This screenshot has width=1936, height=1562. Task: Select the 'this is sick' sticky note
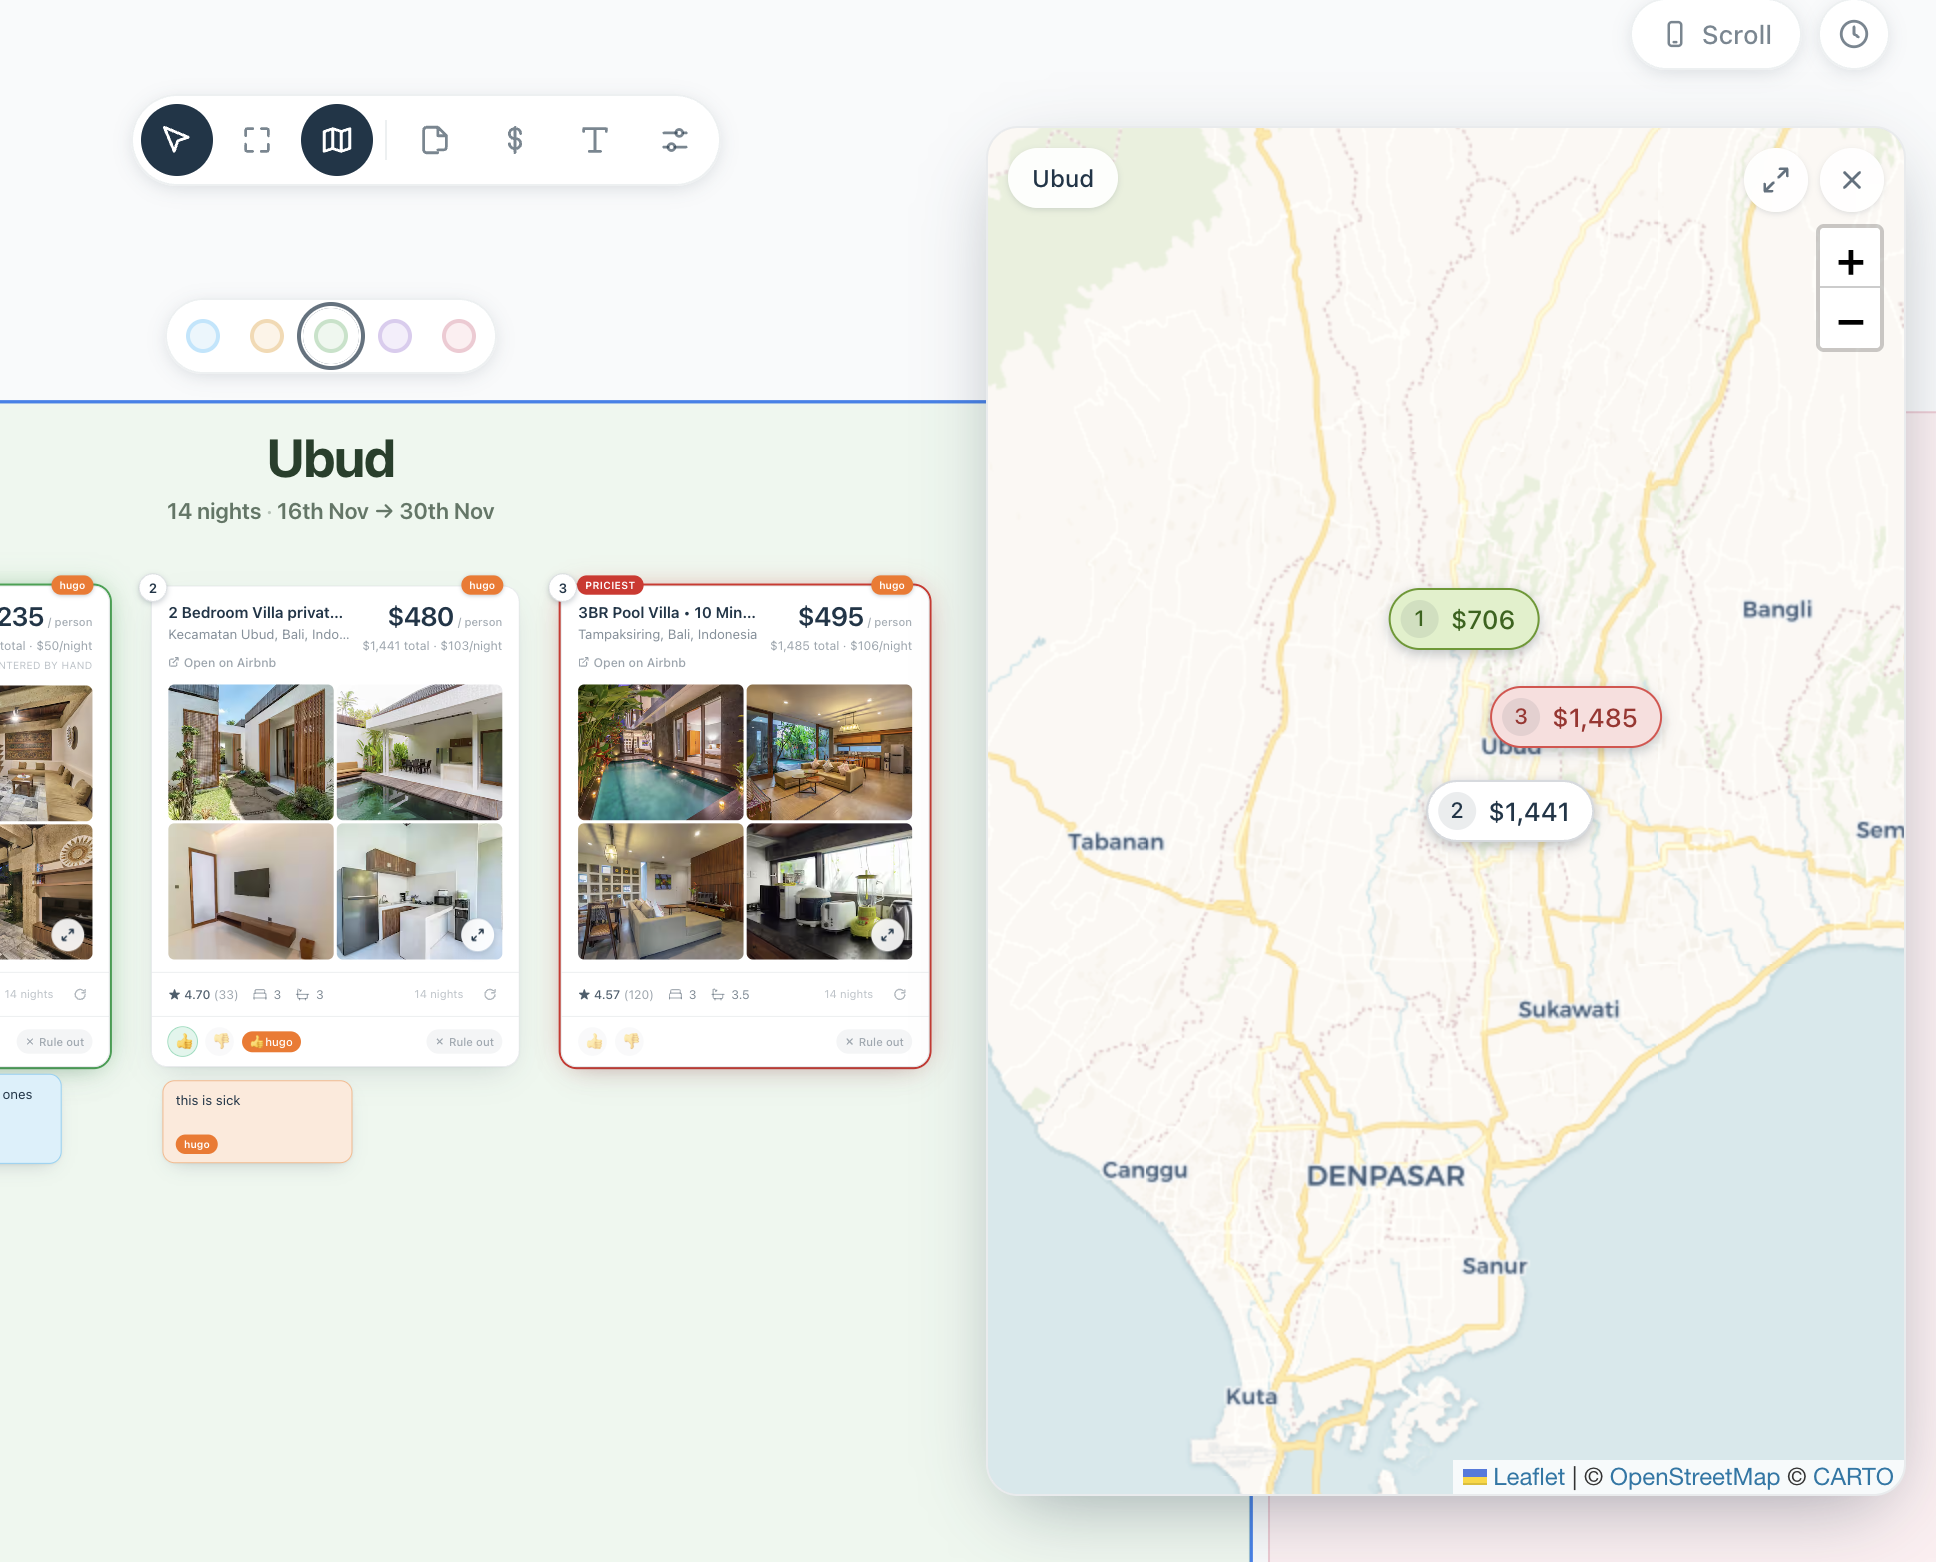[x=257, y=1121]
